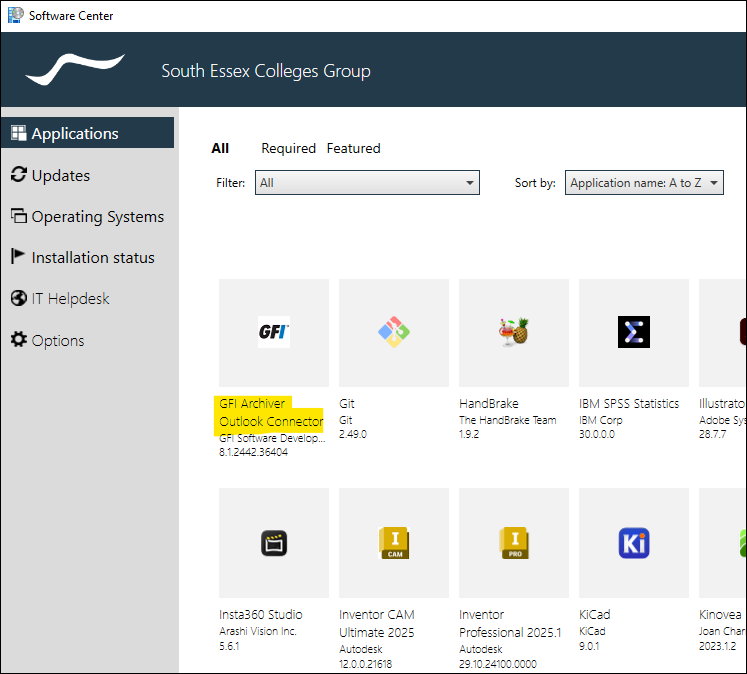Select the HandBrake pineapple icon
The height and width of the screenshot is (674, 747).
(x=514, y=332)
